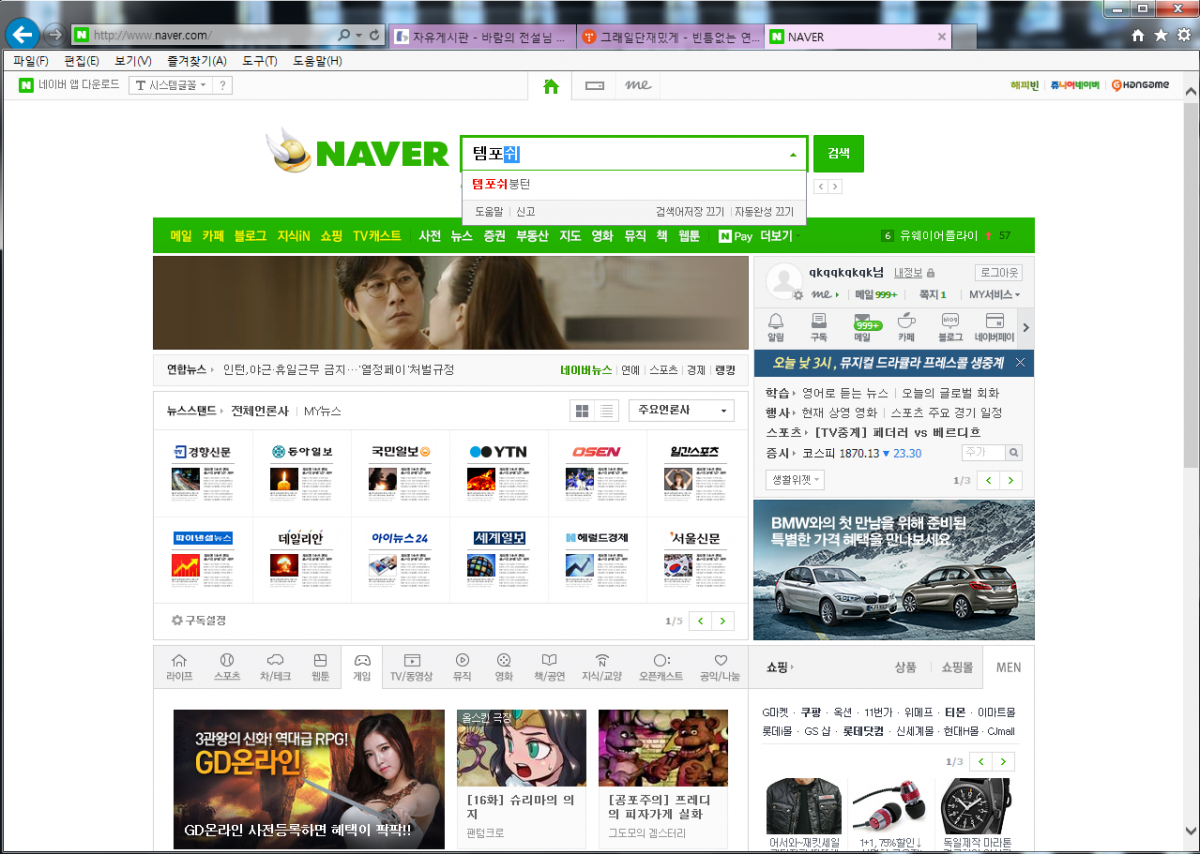Screen dimensions: 1200x854
Task: Open 시스템글꼴 font dropdown
Action: pyautogui.click(x=170, y=85)
